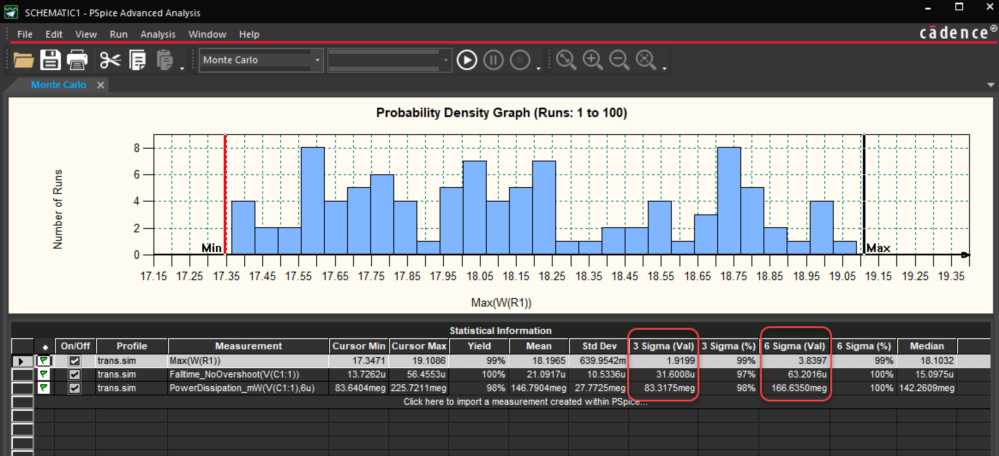Click the 6 Sigma (%) column header

point(866,346)
